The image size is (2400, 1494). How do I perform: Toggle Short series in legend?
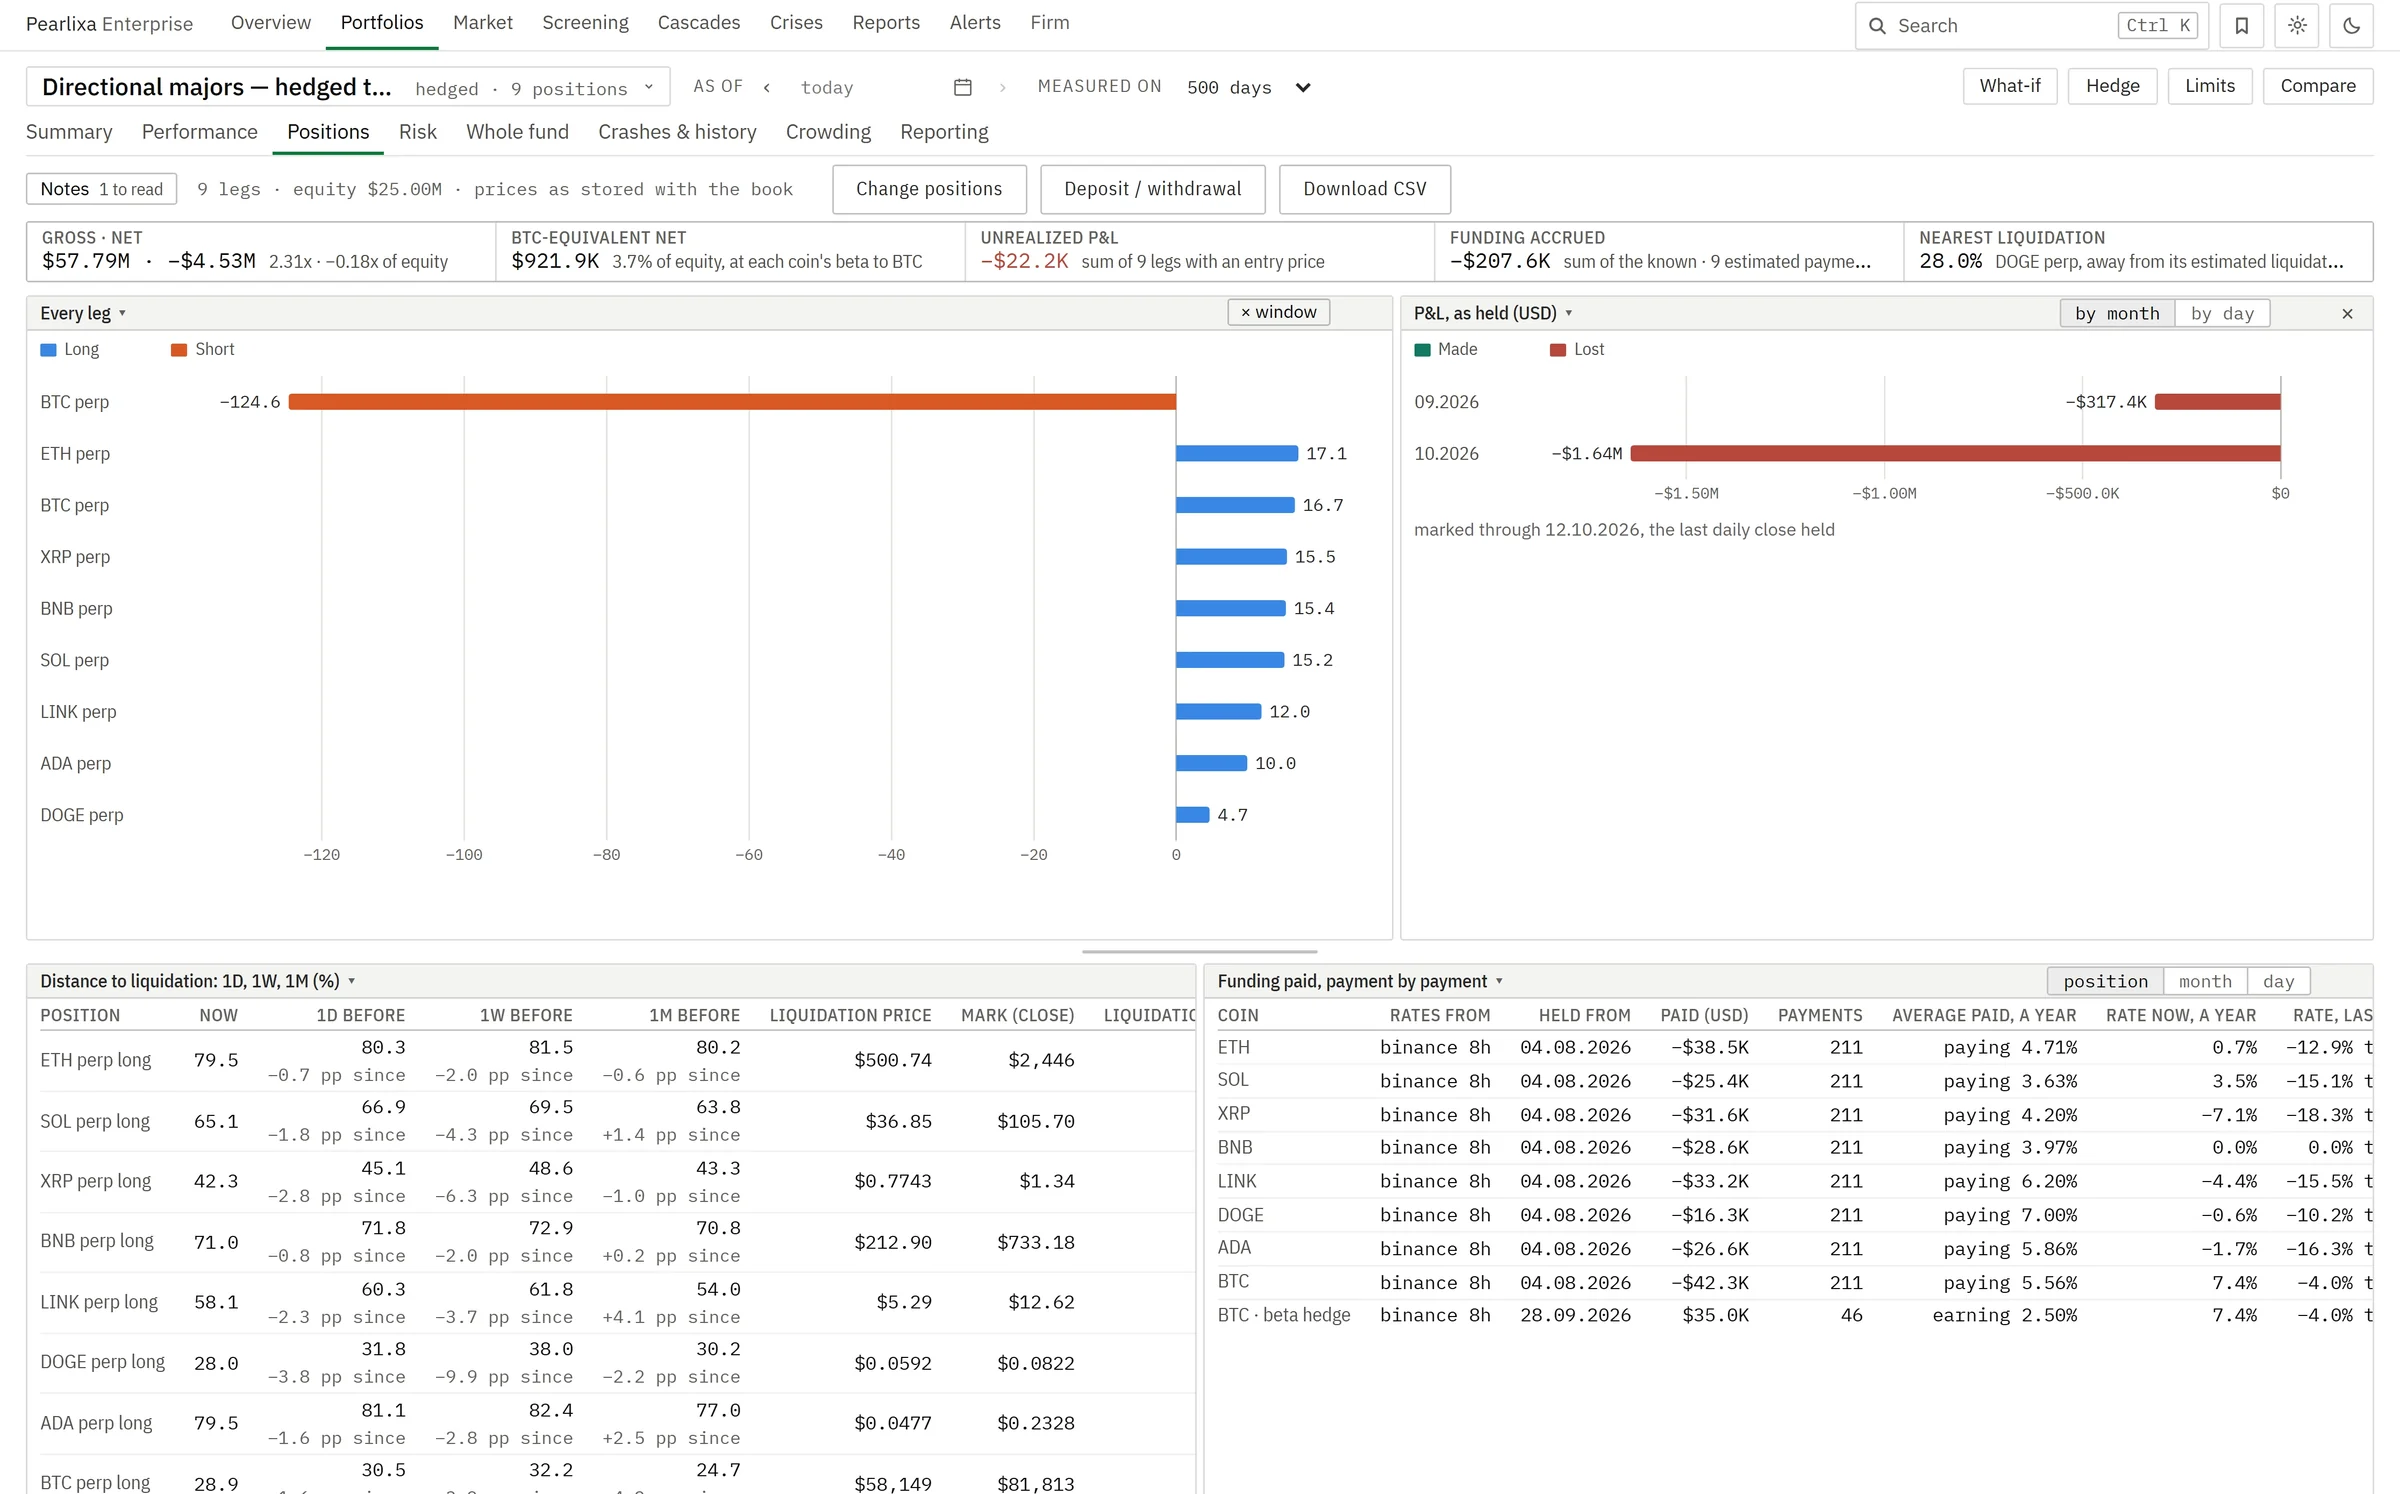(203, 350)
